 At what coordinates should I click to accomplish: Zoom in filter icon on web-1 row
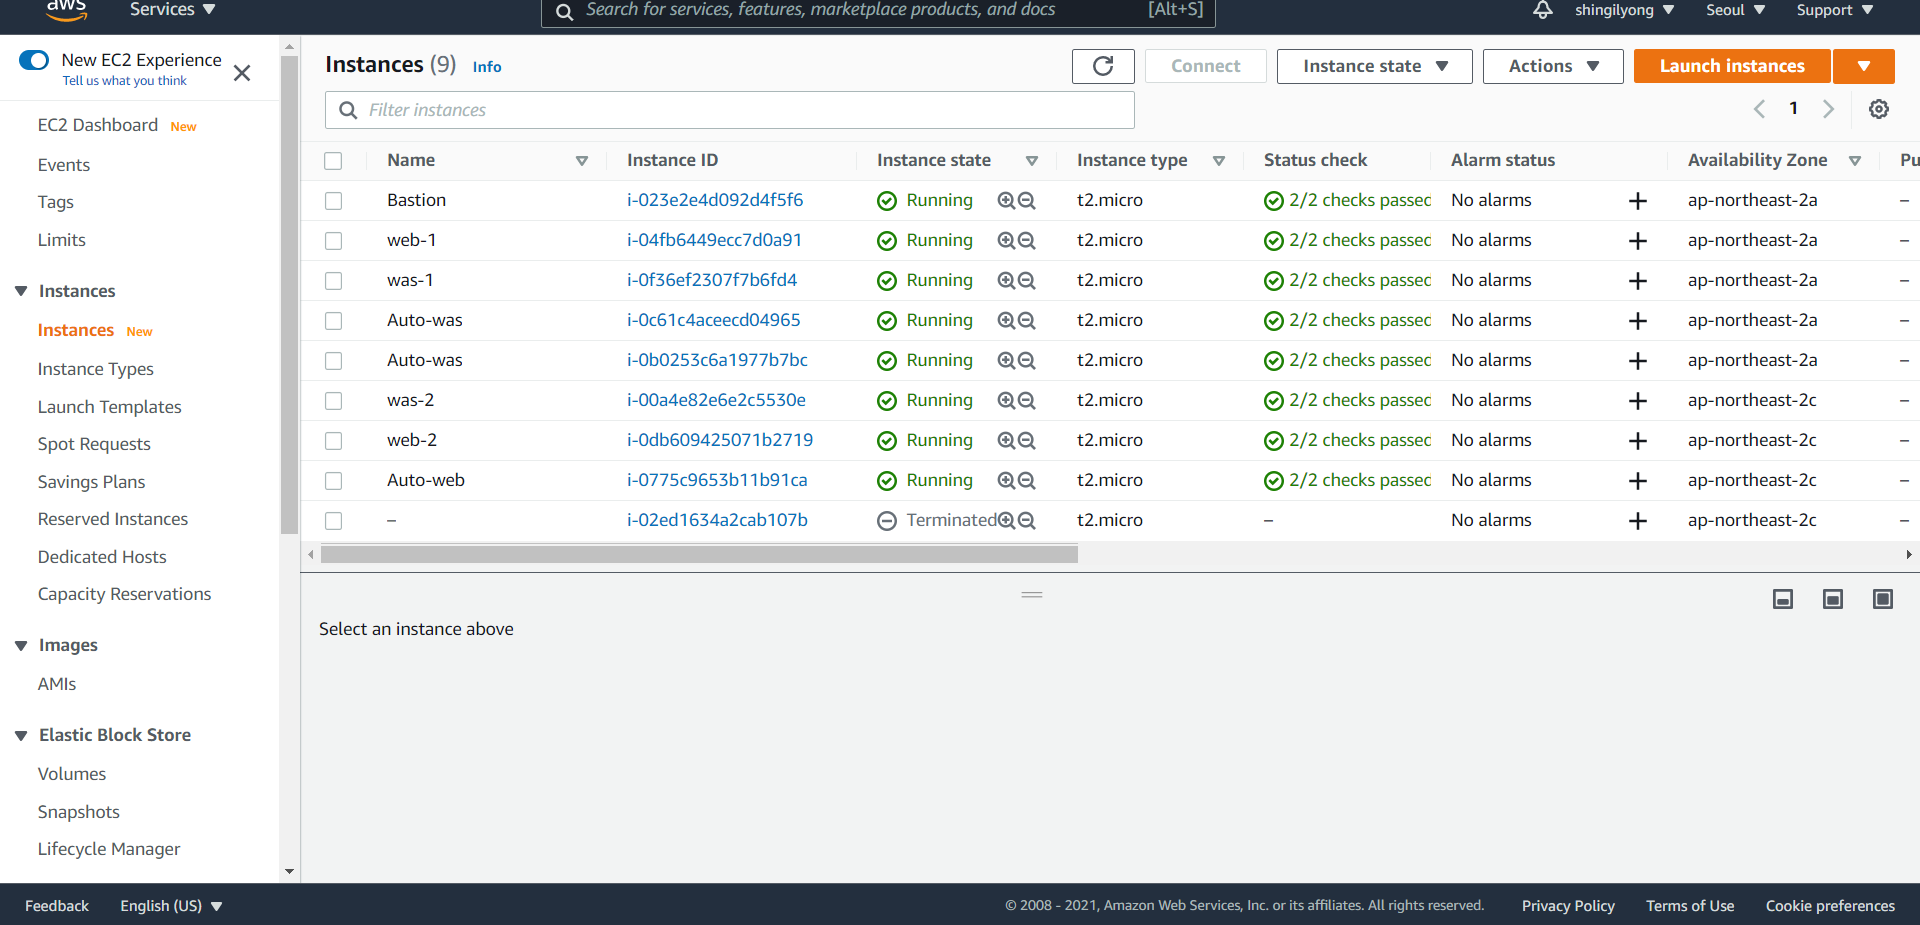[x=1006, y=240]
